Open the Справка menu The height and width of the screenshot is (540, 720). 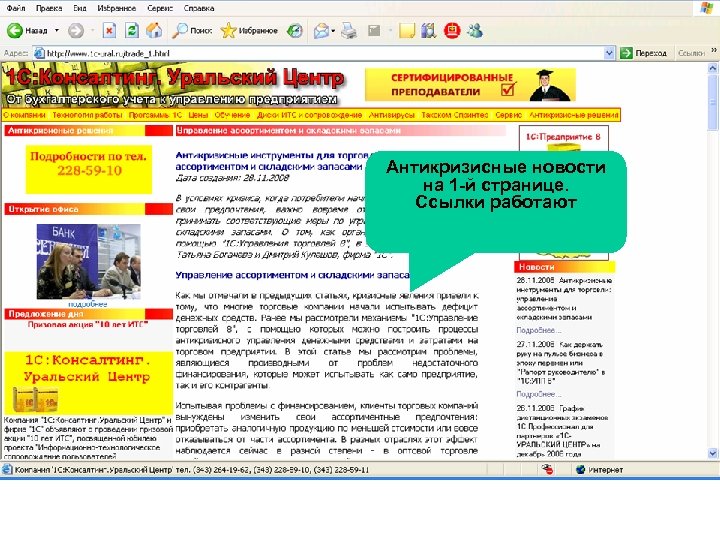pos(199,8)
